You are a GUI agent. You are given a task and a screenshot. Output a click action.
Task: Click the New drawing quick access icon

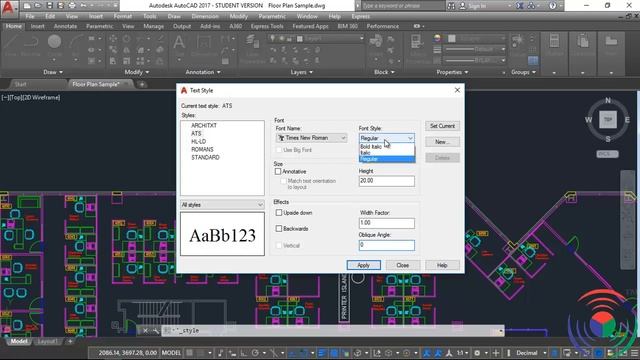27,6
